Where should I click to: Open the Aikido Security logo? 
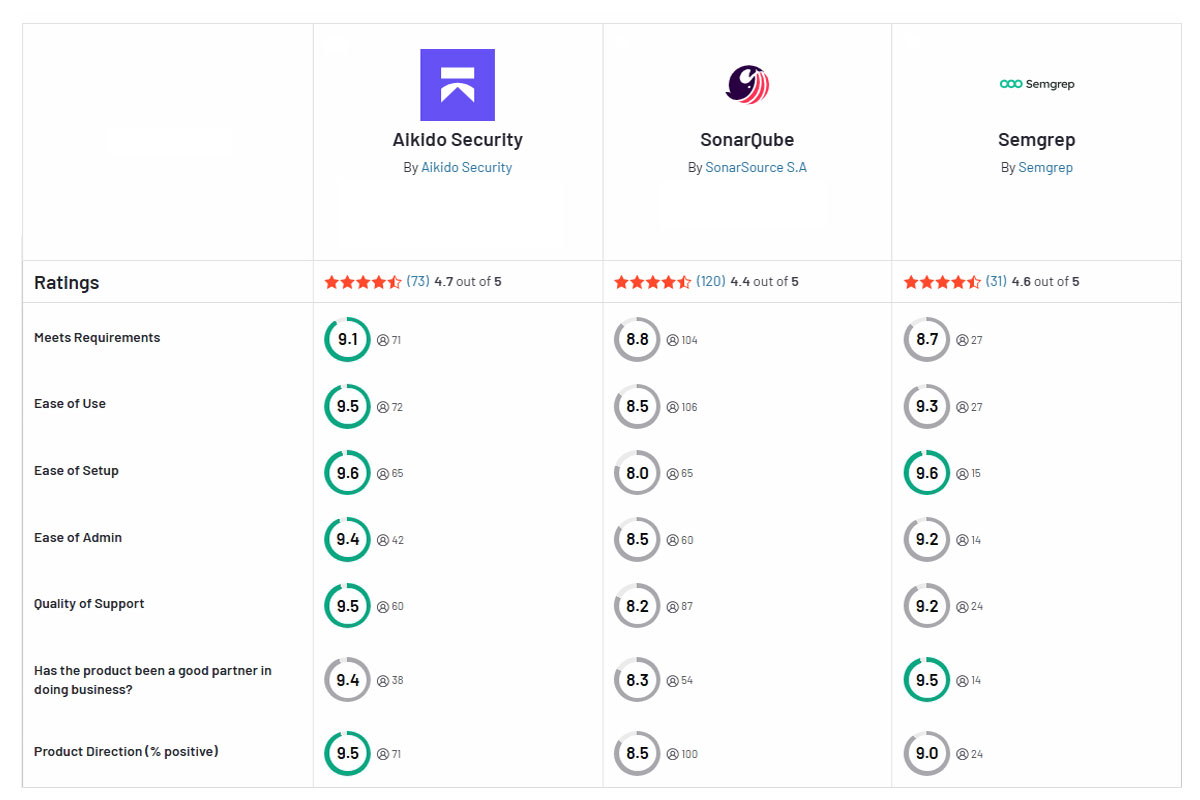(x=457, y=85)
